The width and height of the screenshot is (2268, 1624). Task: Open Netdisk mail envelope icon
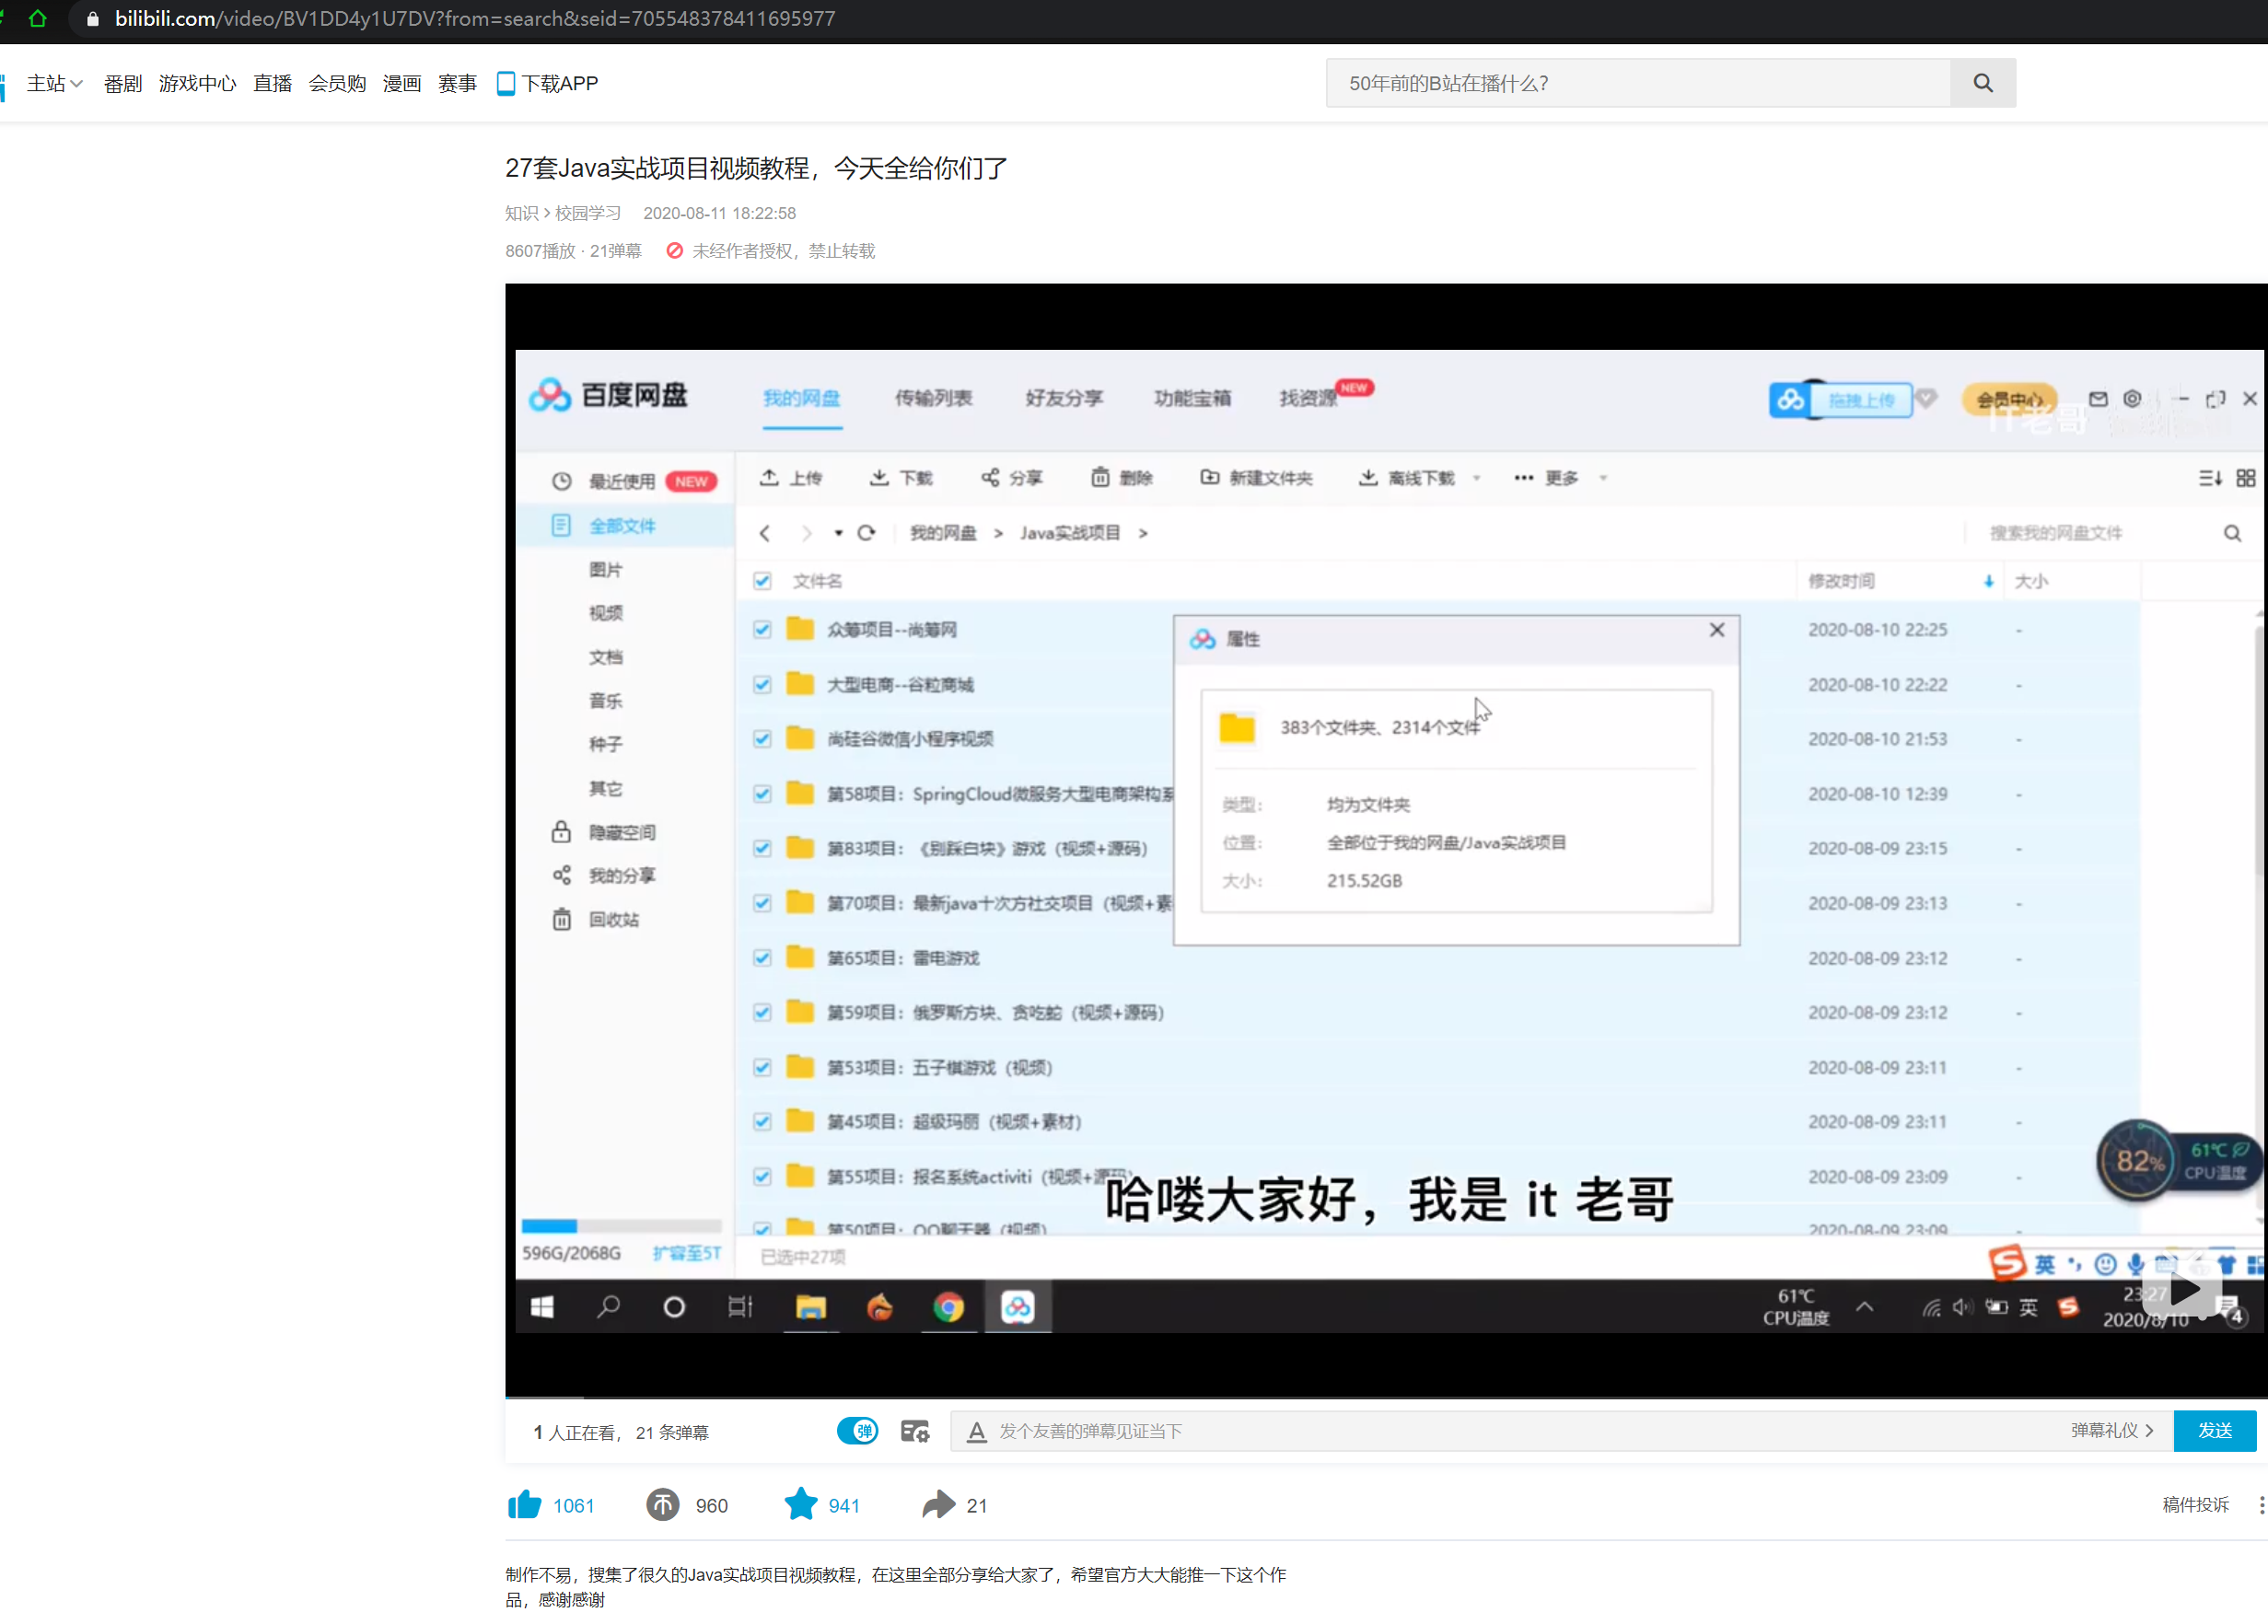point(2098,399)
